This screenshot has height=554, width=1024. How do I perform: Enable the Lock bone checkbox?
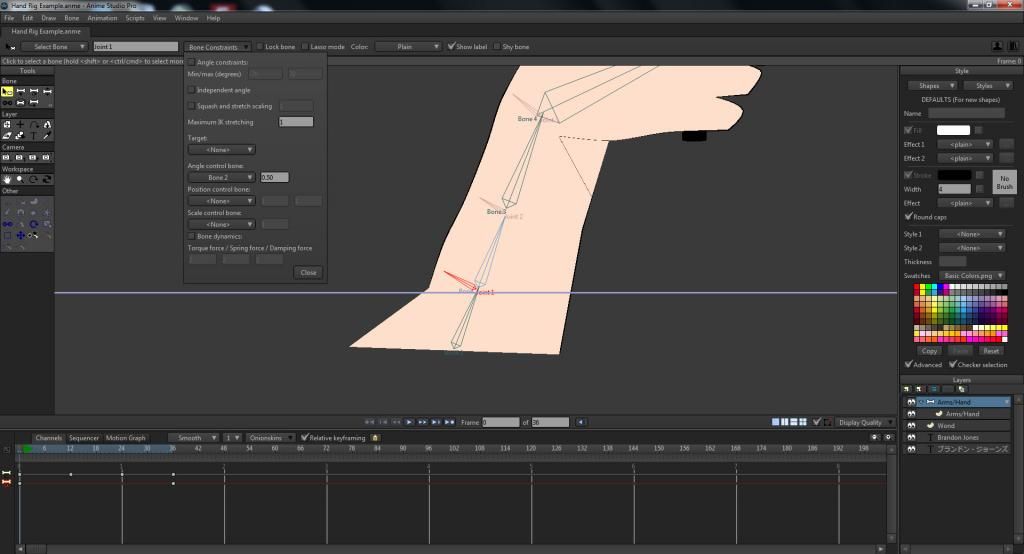pyautogui.click(x=260, y=46)
